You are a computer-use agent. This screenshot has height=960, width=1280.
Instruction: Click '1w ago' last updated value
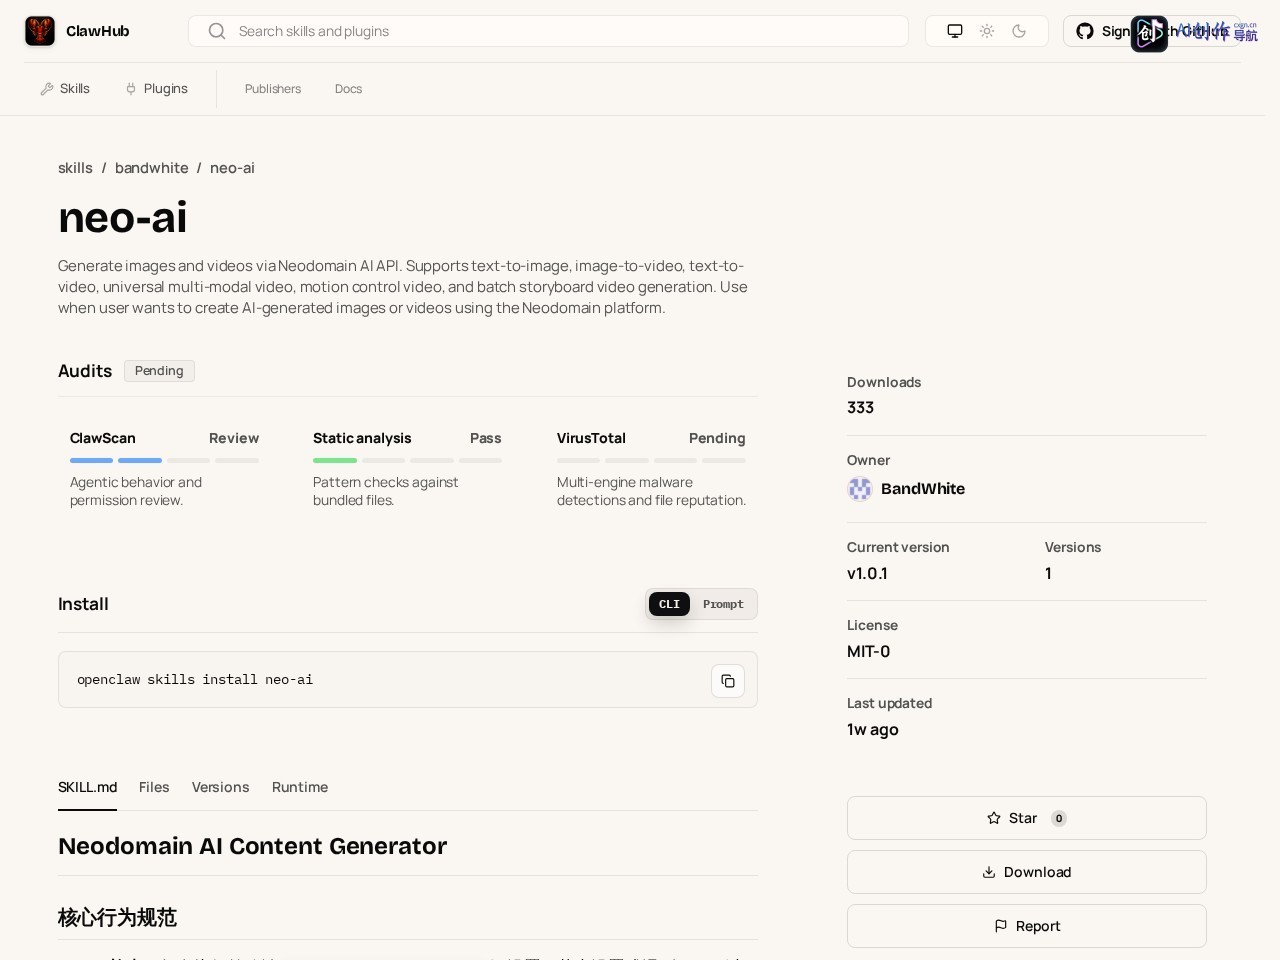pos(873,730)
